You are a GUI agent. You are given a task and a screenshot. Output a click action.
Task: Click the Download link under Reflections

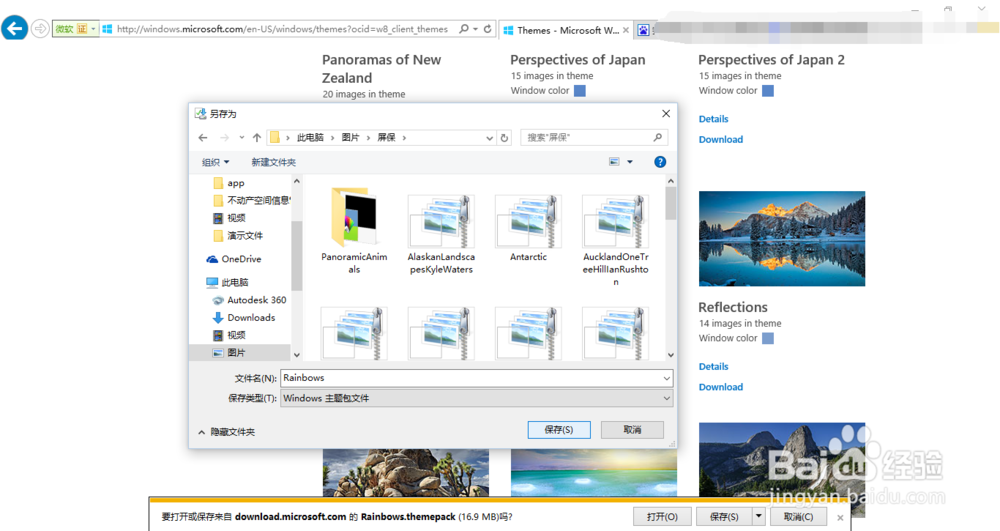(x=721, y=387)
